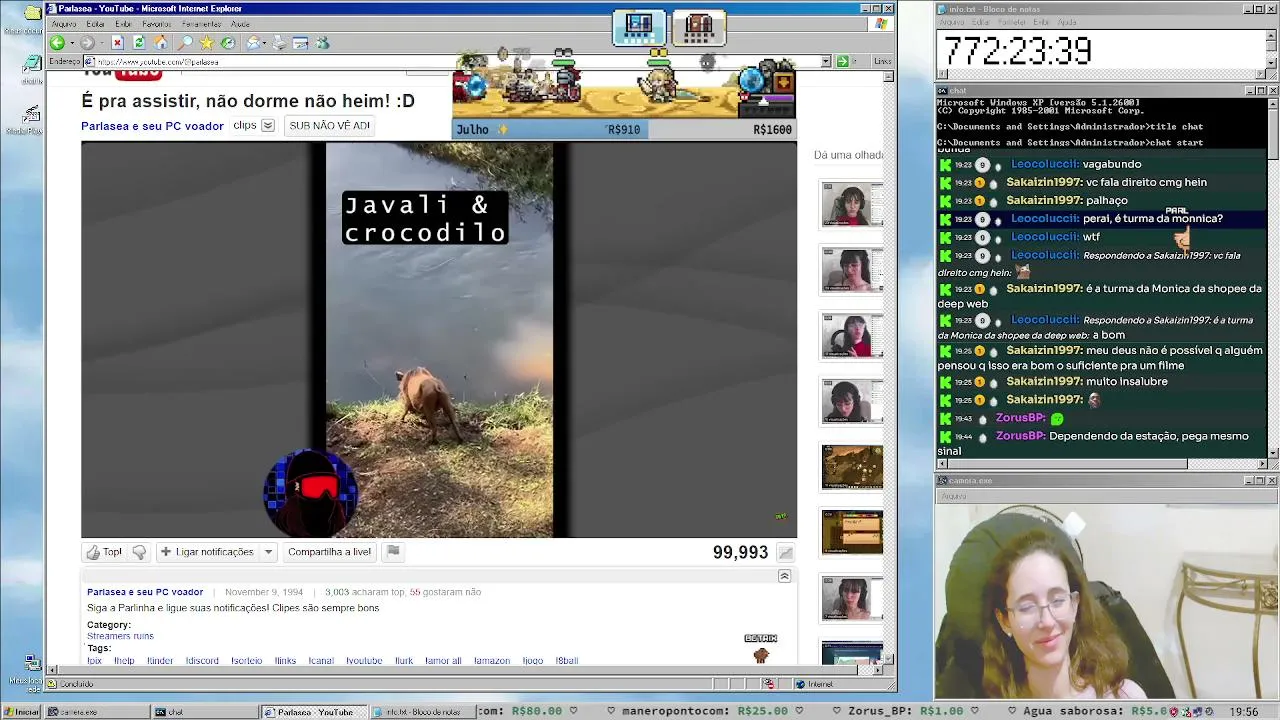Click the Edit page toolbar icon

[300, 43]
